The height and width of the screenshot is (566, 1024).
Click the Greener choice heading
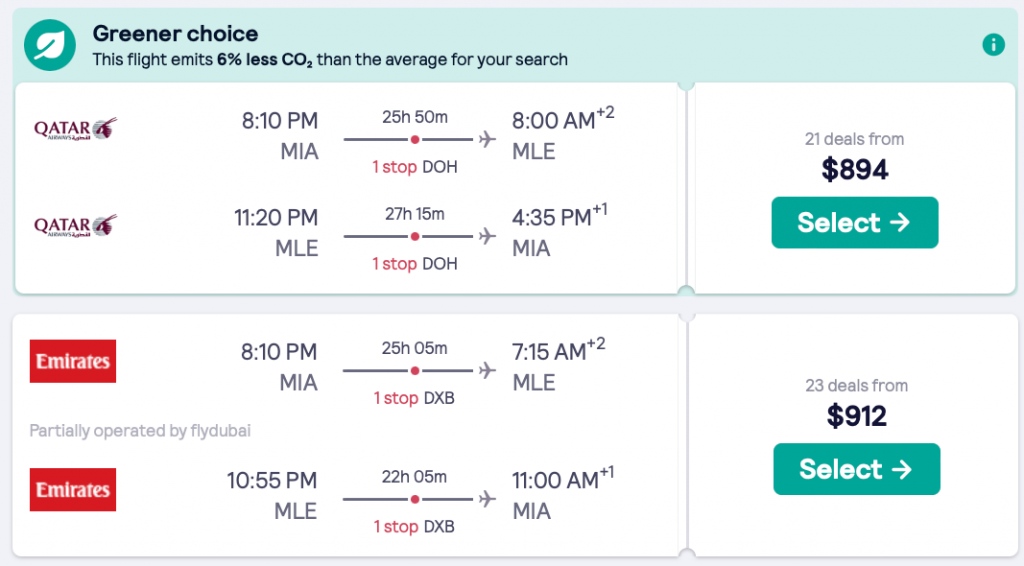coord(175,34)
